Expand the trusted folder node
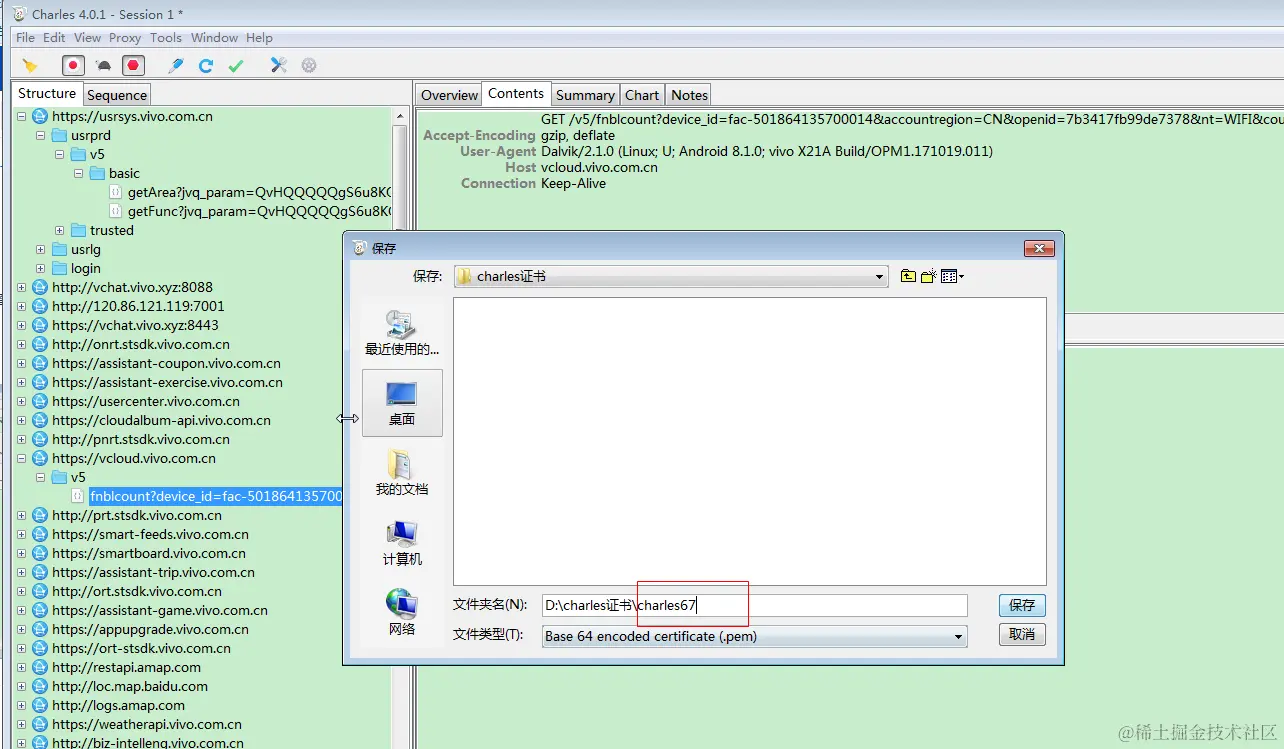The image size is (1284, 749). point(60,230)
